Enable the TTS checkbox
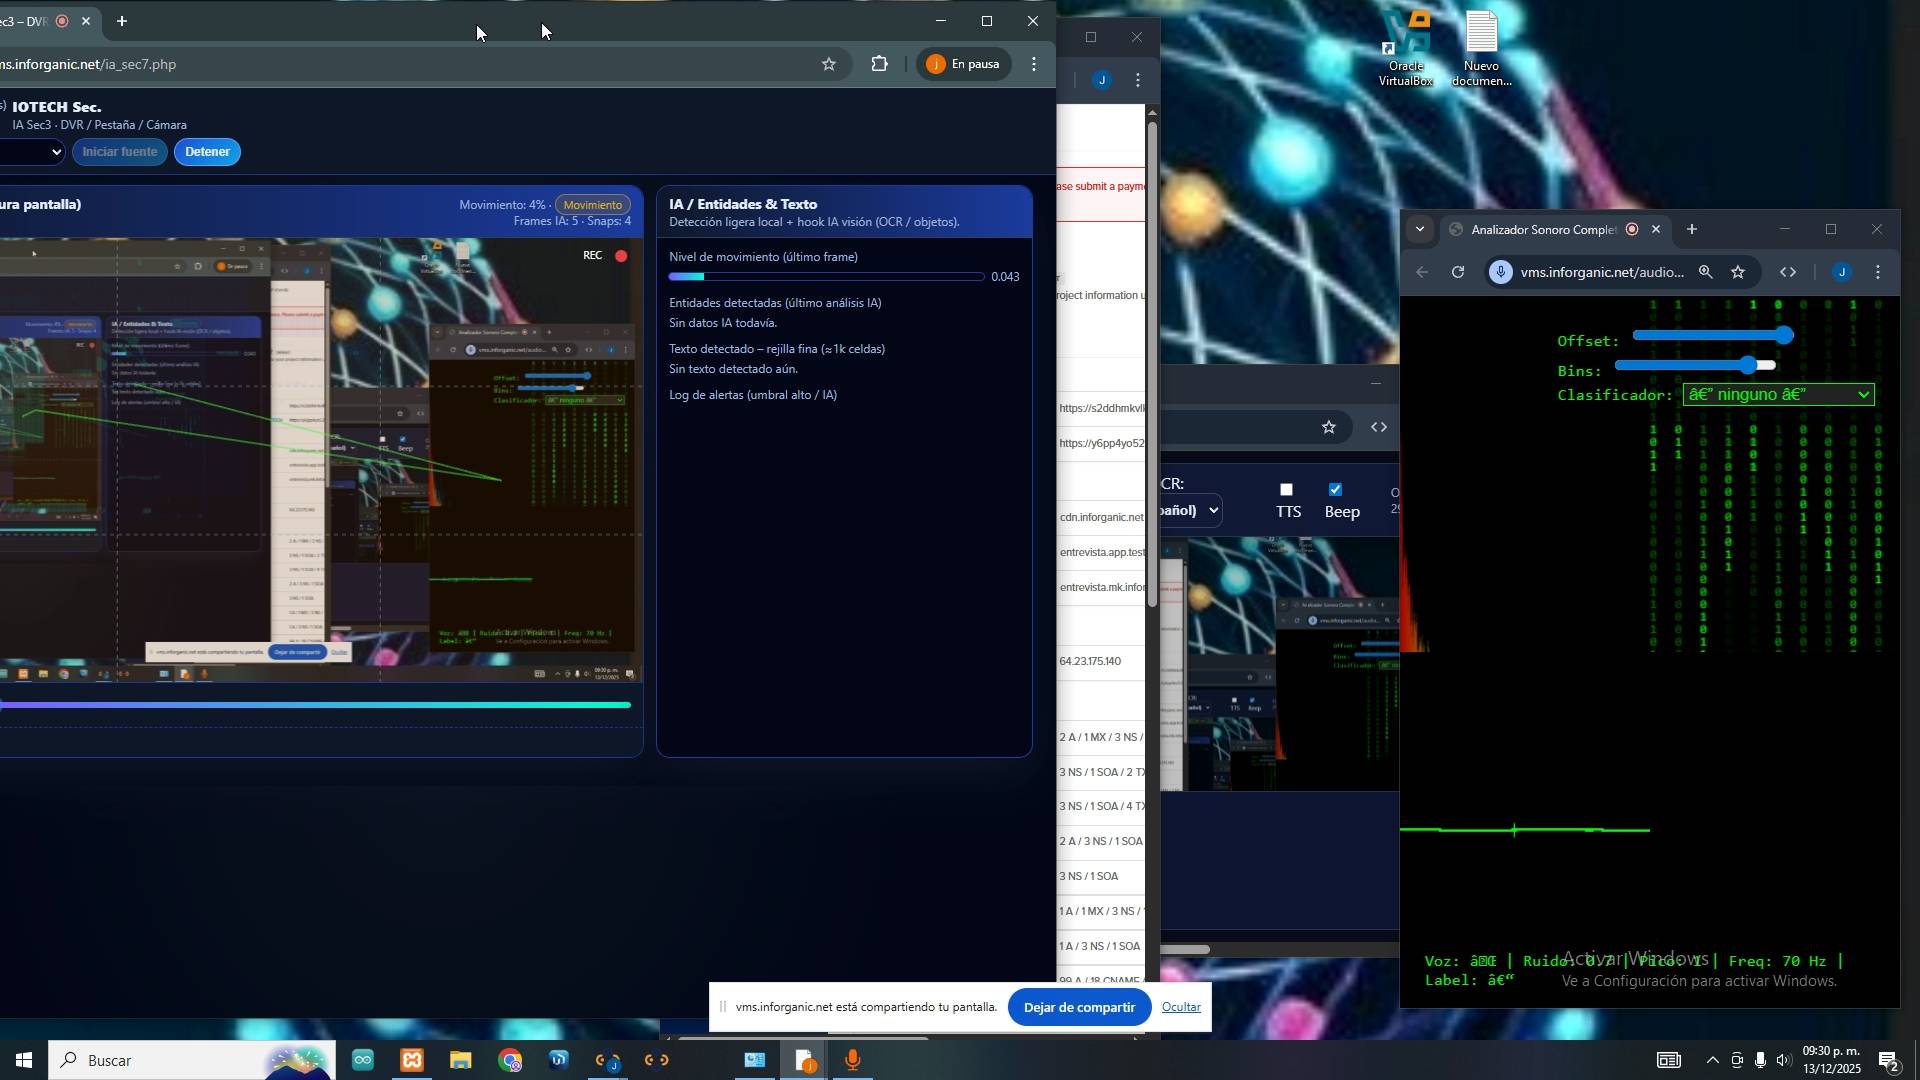Image resolution: width=1920 pixels, height=1080 pixels. coord(1287,490)
